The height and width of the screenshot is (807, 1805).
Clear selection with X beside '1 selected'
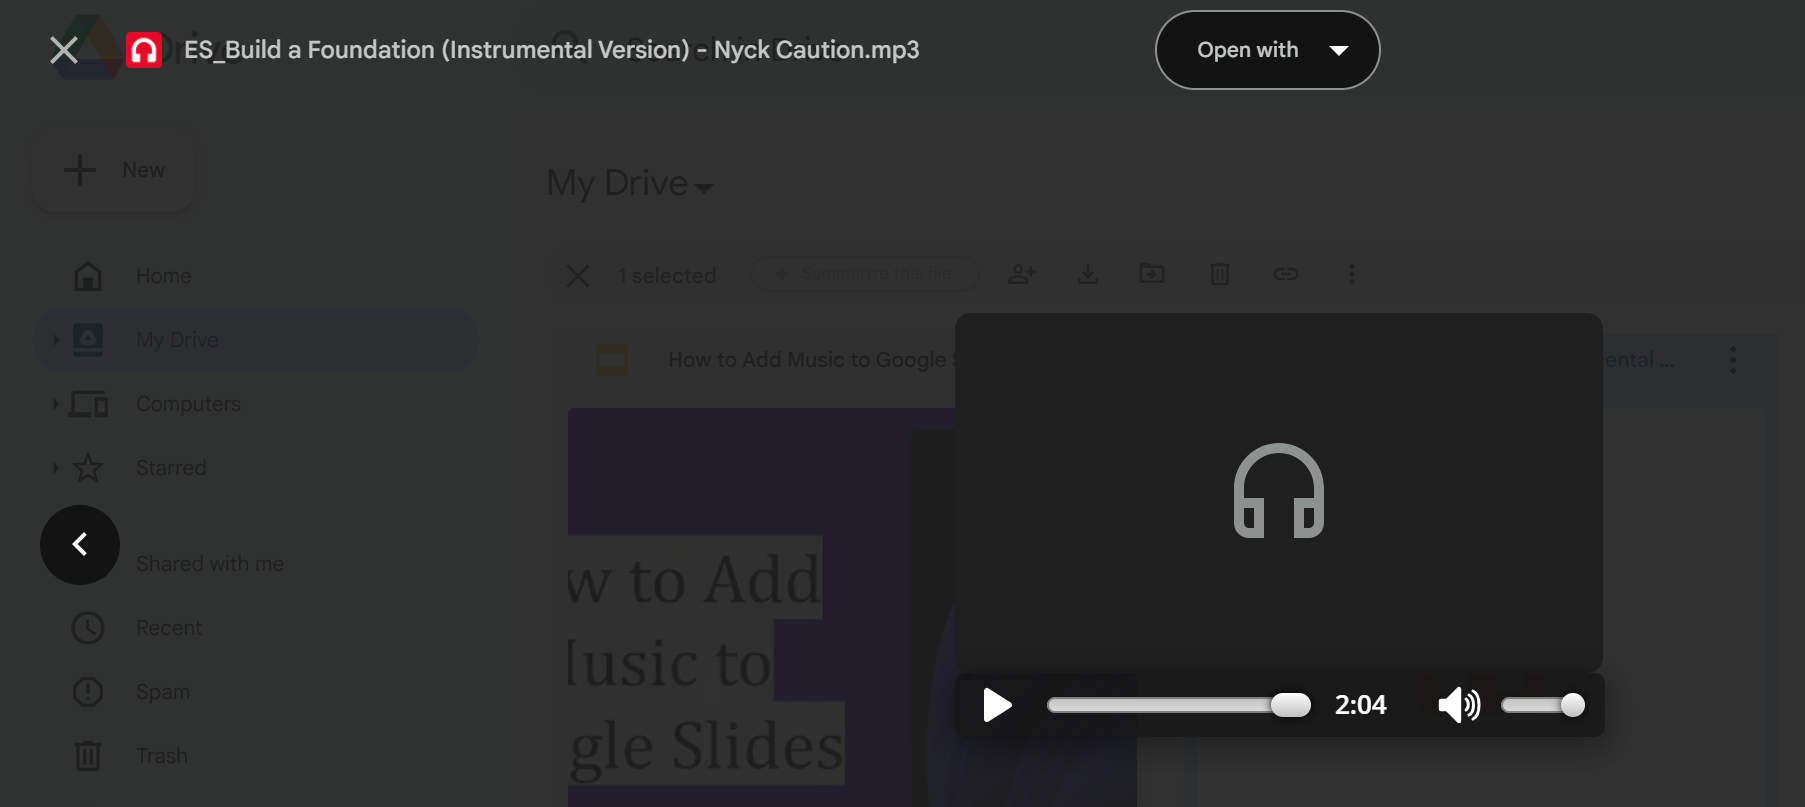[578, 276]
